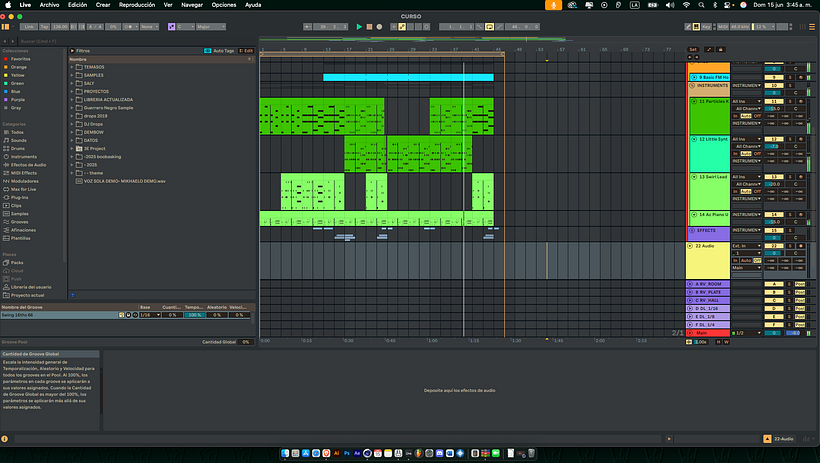
Task: Click the Arrangement Record button
Action: coord(379,27)
